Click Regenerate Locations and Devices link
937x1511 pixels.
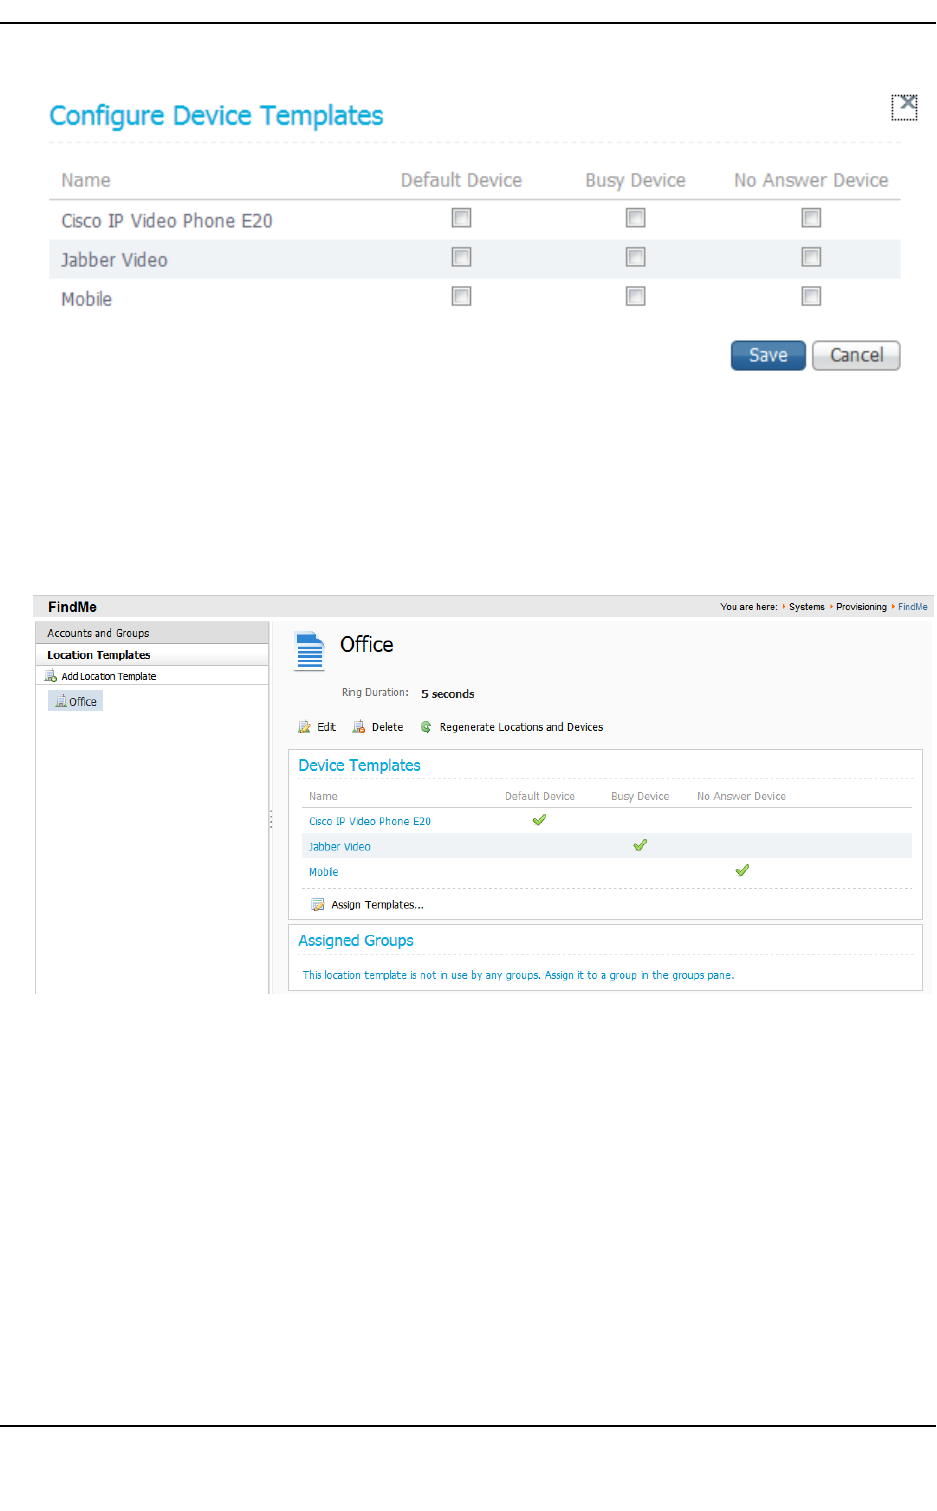click(x=521, y=727)
